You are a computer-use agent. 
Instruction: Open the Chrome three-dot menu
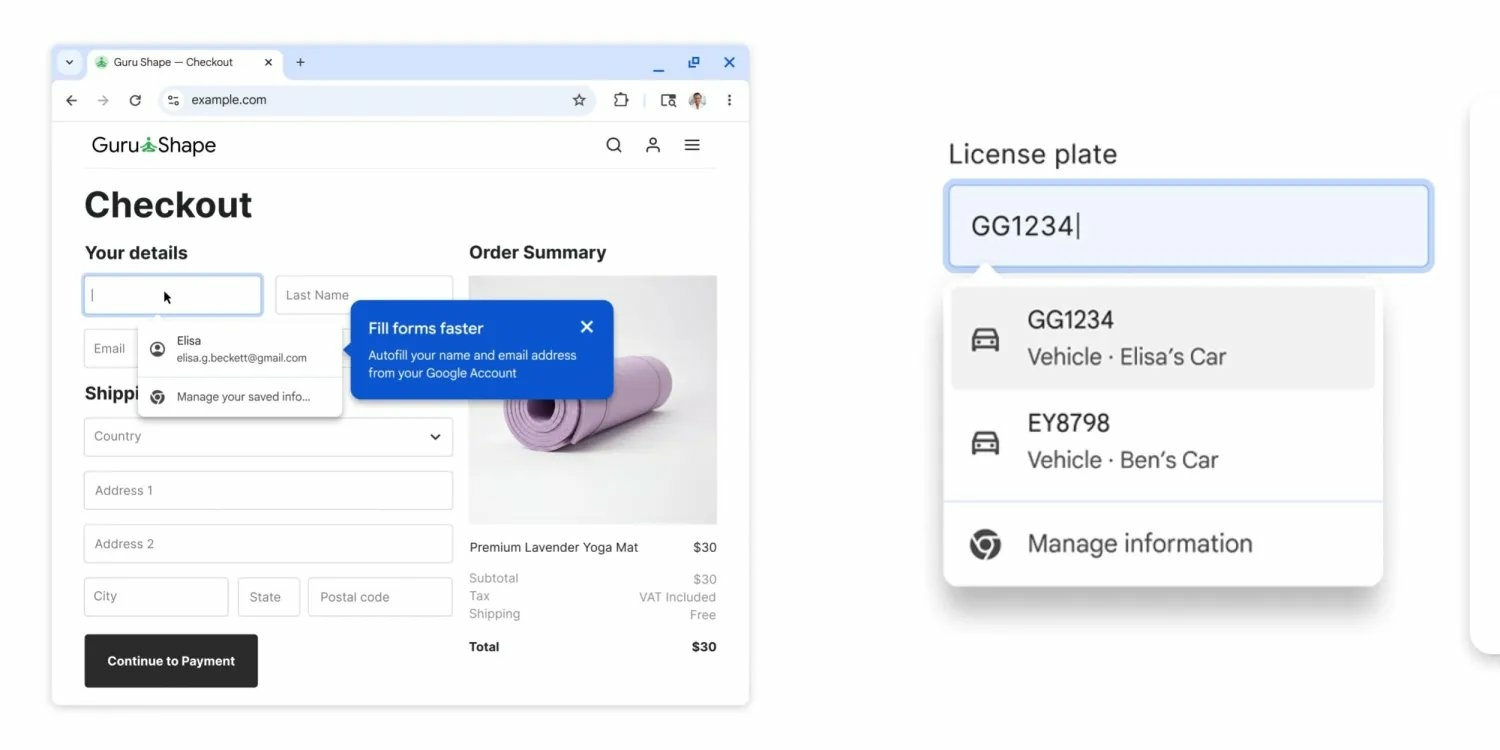(729, 100)
